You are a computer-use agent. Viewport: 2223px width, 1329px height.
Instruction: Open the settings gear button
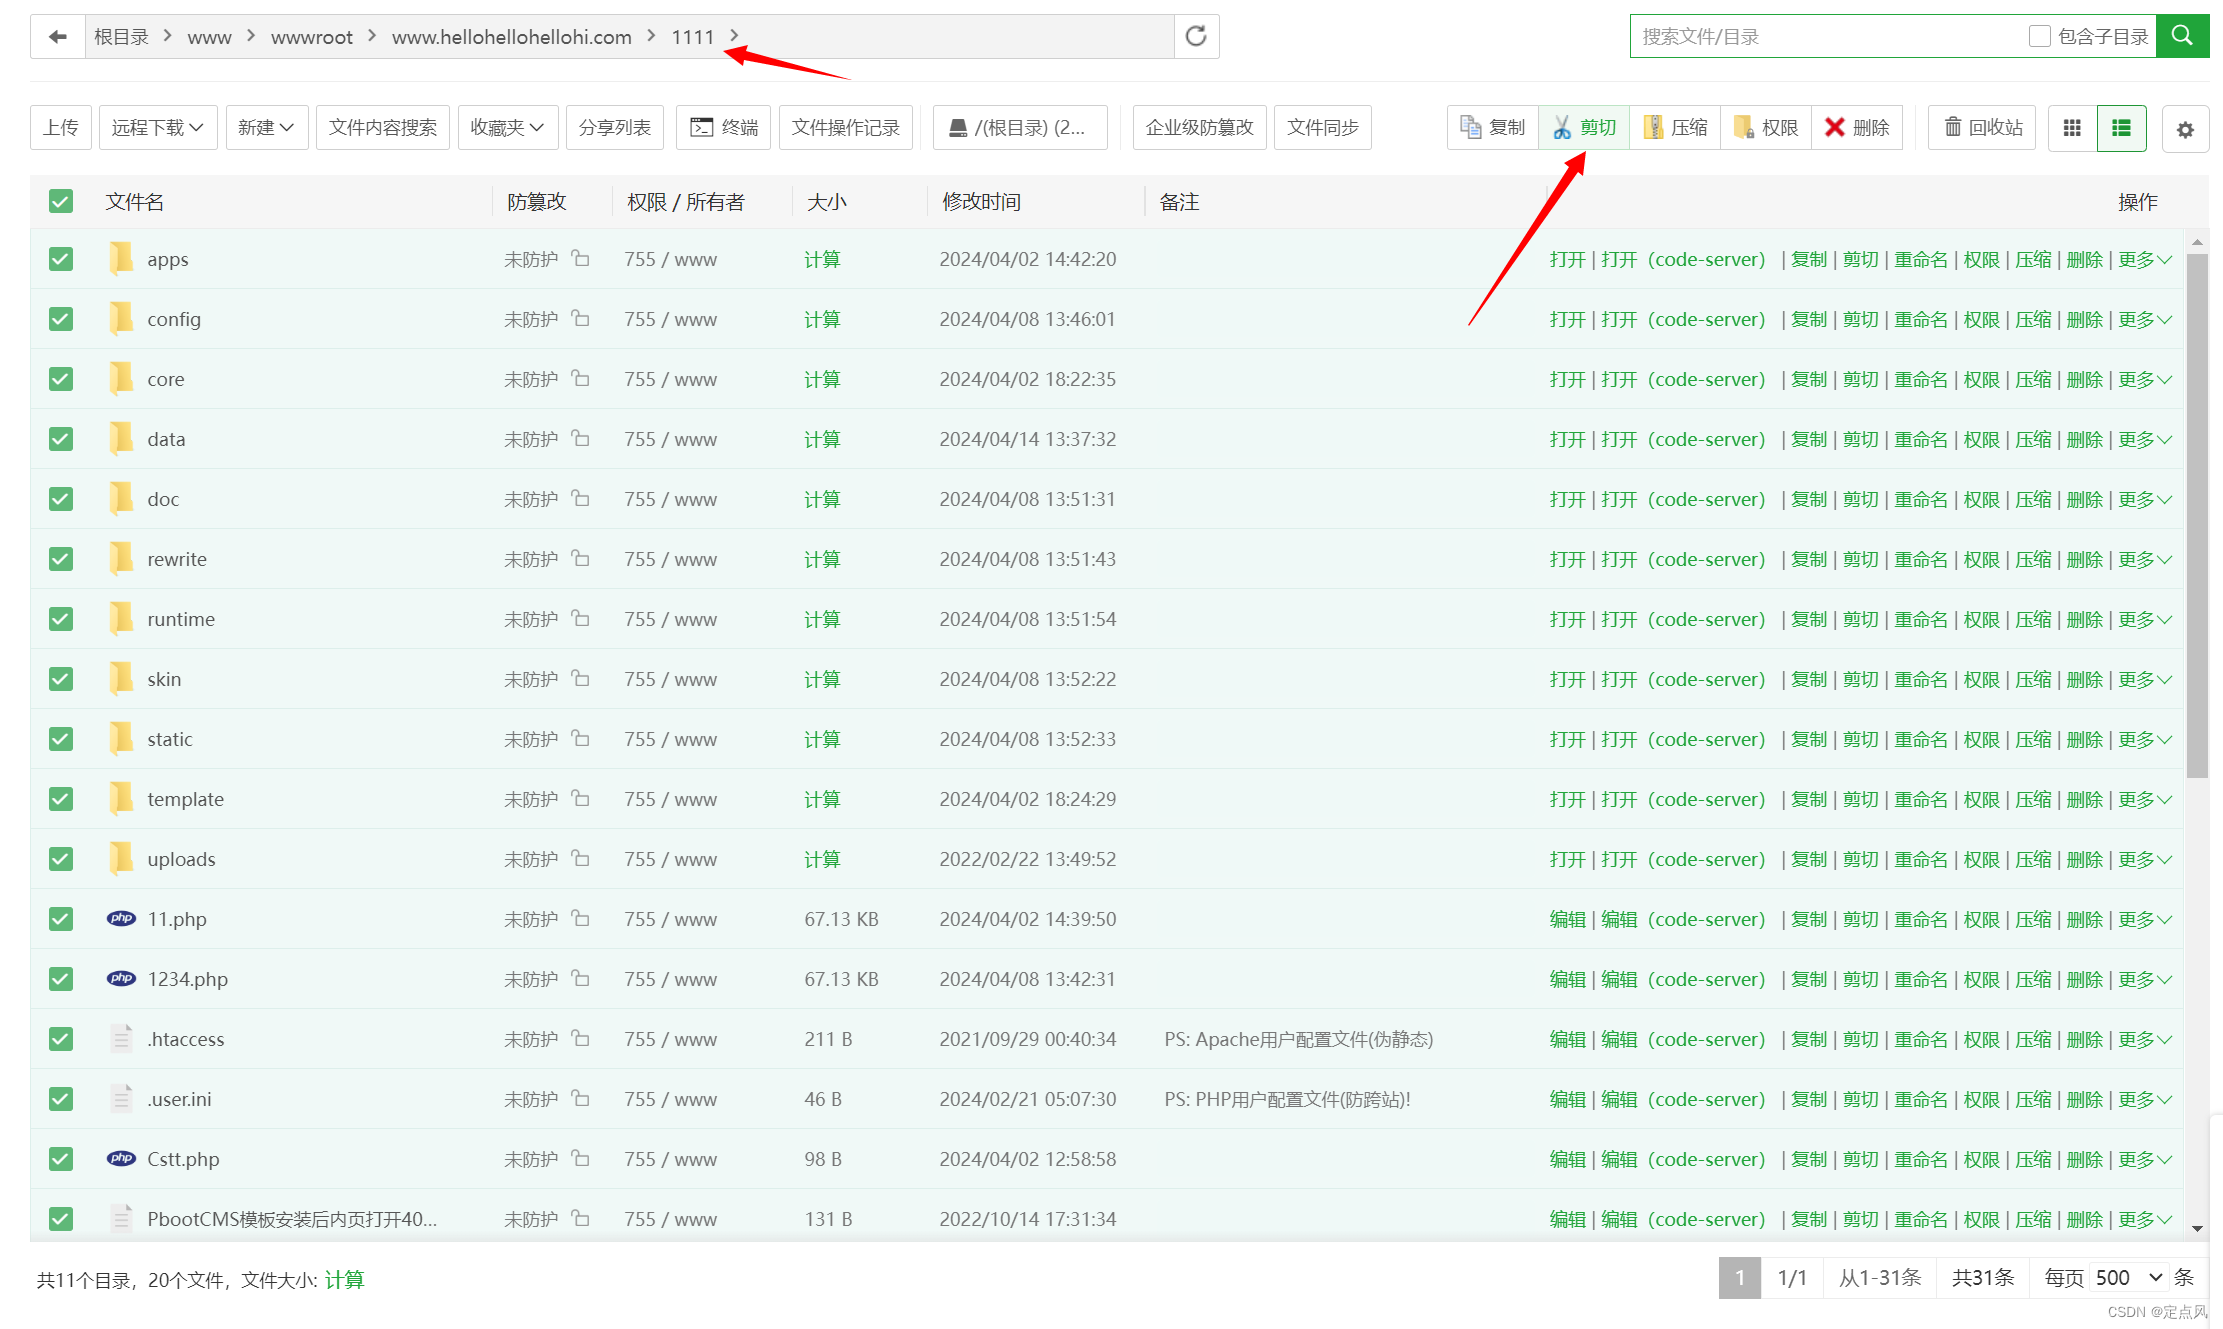click(x=2185, y=129)
